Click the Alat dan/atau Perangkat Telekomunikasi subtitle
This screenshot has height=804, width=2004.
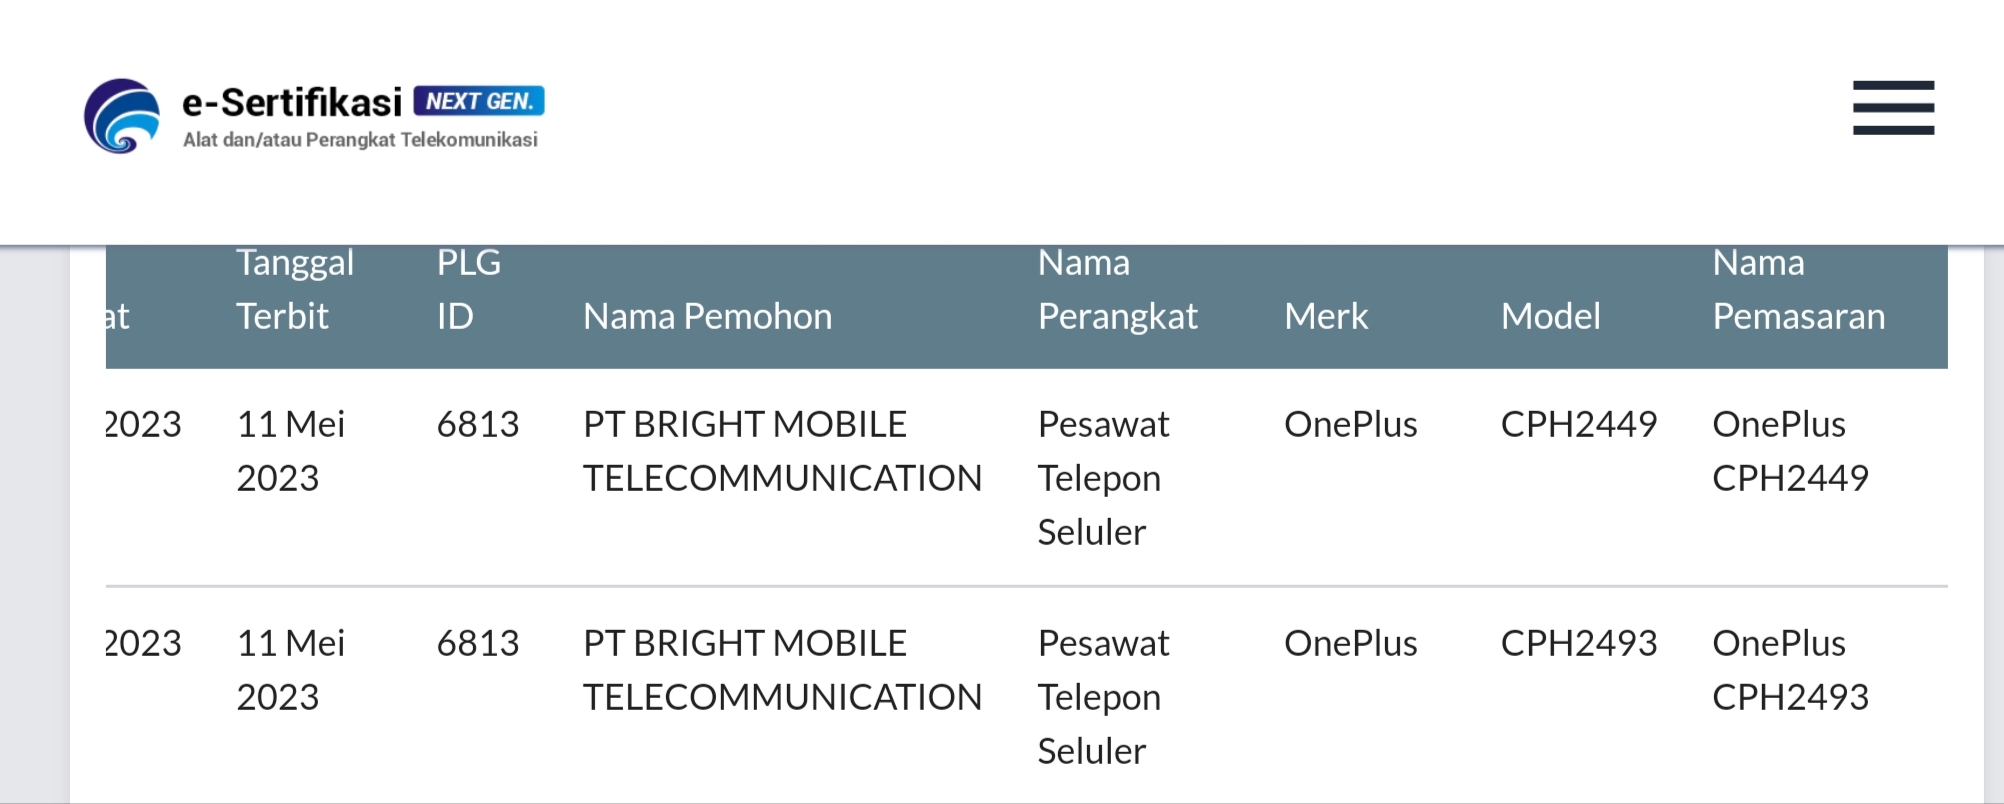360,140
